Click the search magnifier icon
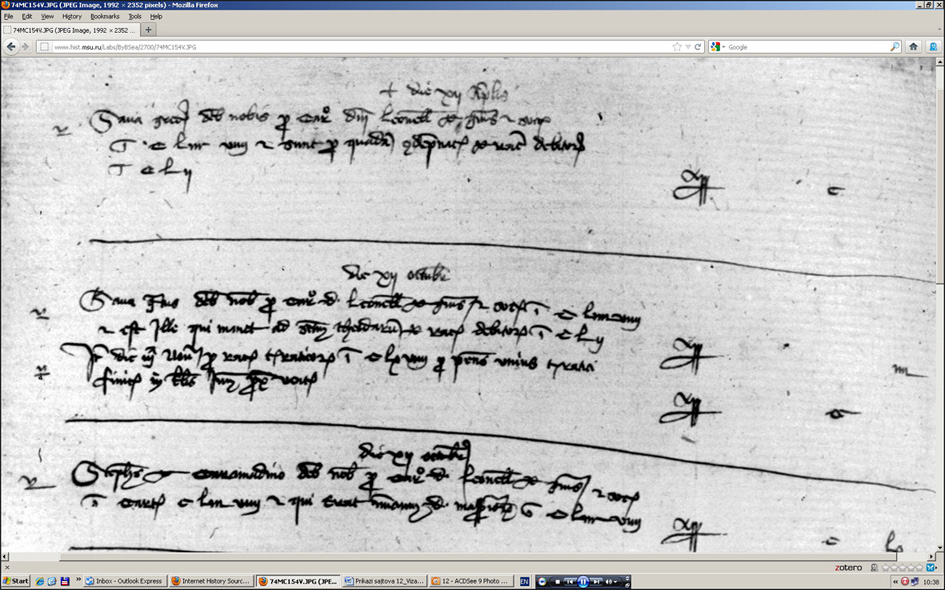This screenshot has height=590, width=945. (x=895, y=47)
